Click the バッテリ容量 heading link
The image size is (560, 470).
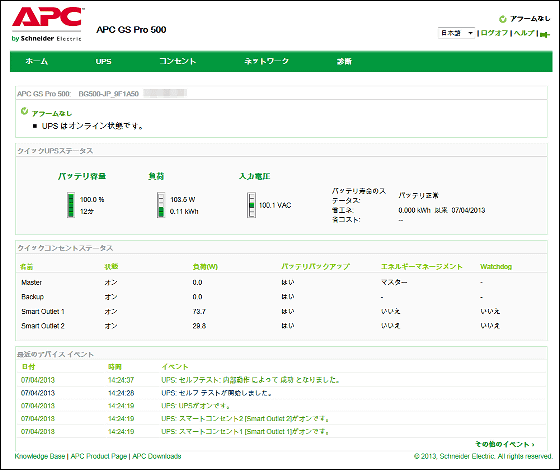click(82, 176)
